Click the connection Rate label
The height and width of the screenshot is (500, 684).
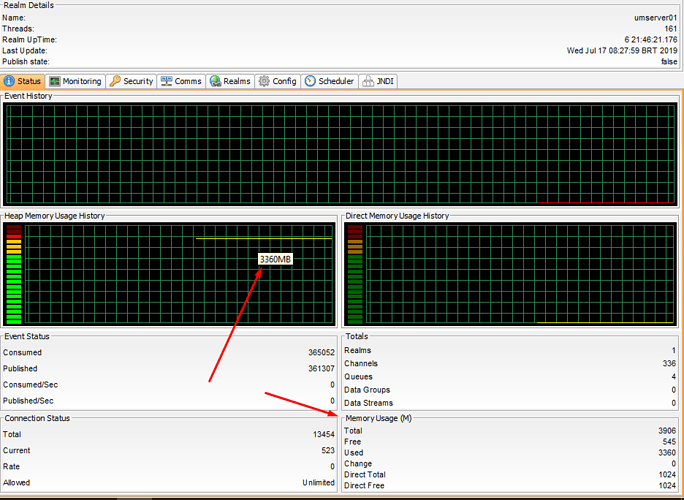click(11, 466)
